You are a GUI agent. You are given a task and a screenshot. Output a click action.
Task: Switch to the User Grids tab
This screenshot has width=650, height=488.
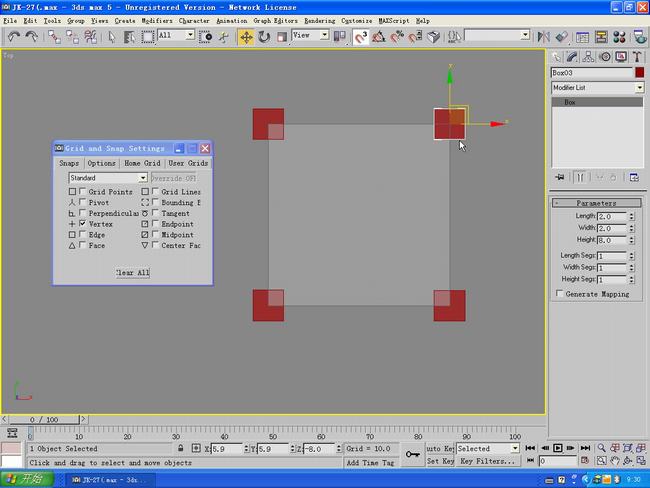tap(188, 163)
